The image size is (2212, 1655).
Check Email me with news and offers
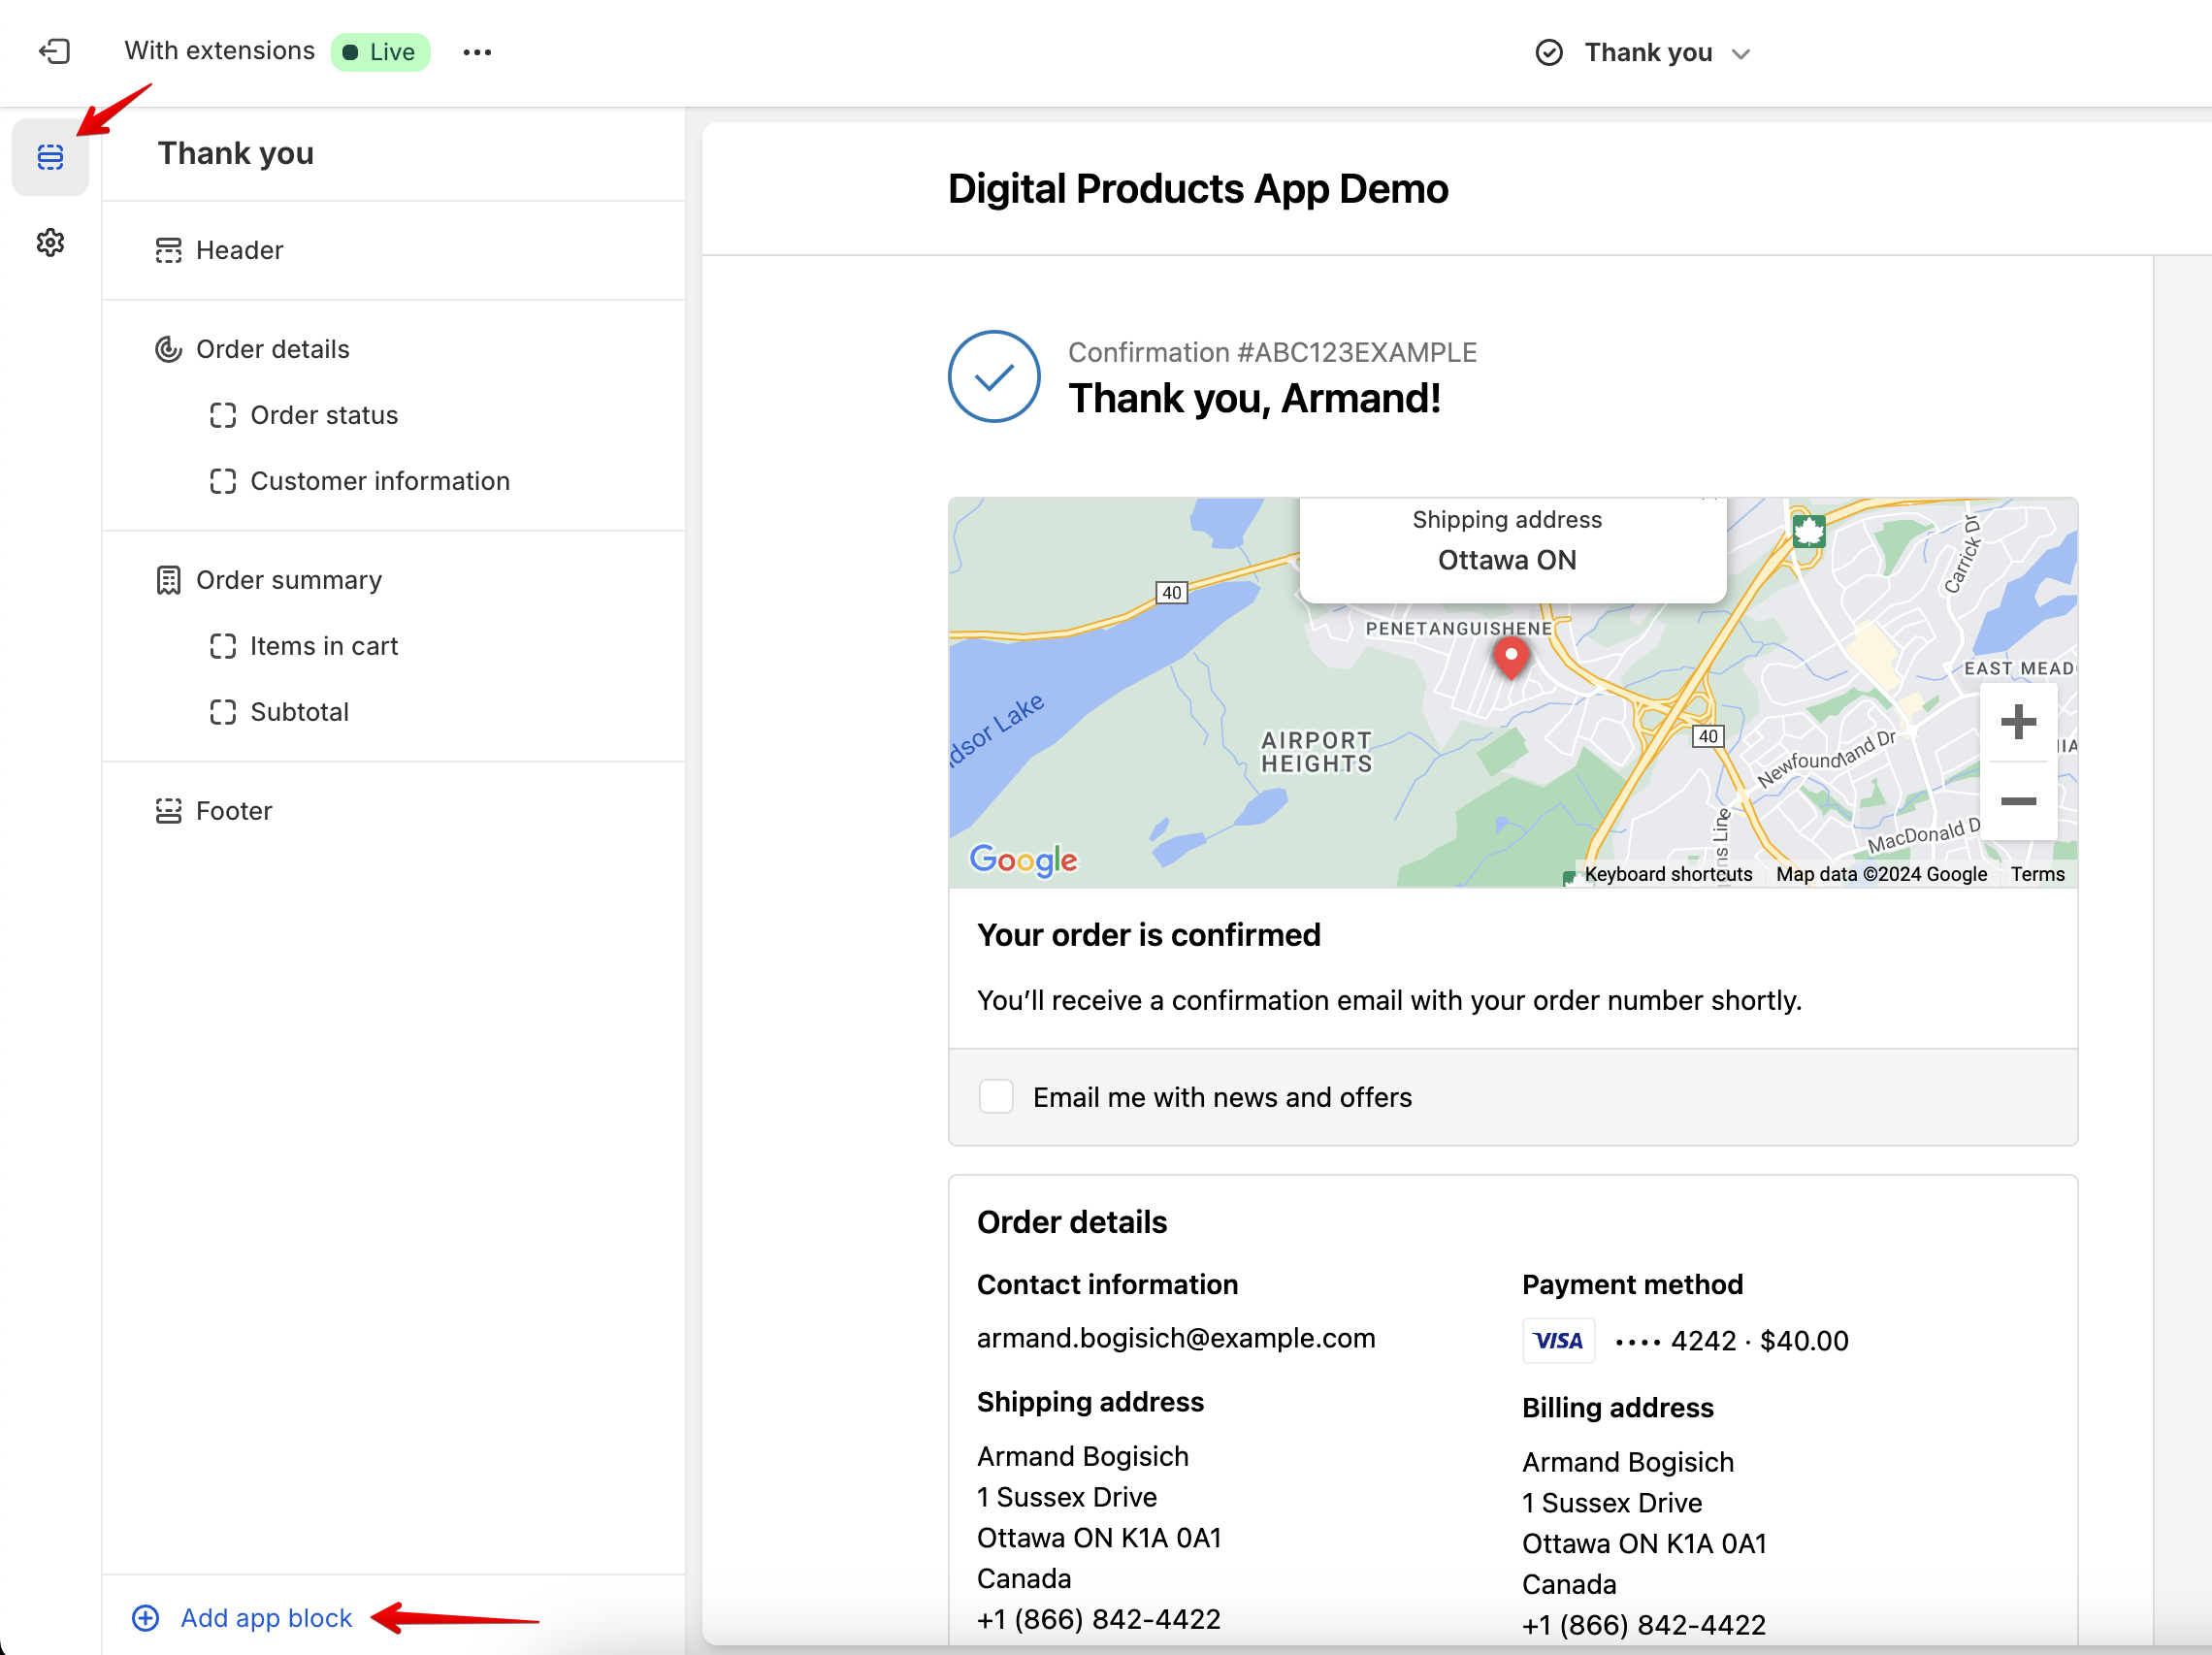pyautogui.click(x=996, y=1096)
